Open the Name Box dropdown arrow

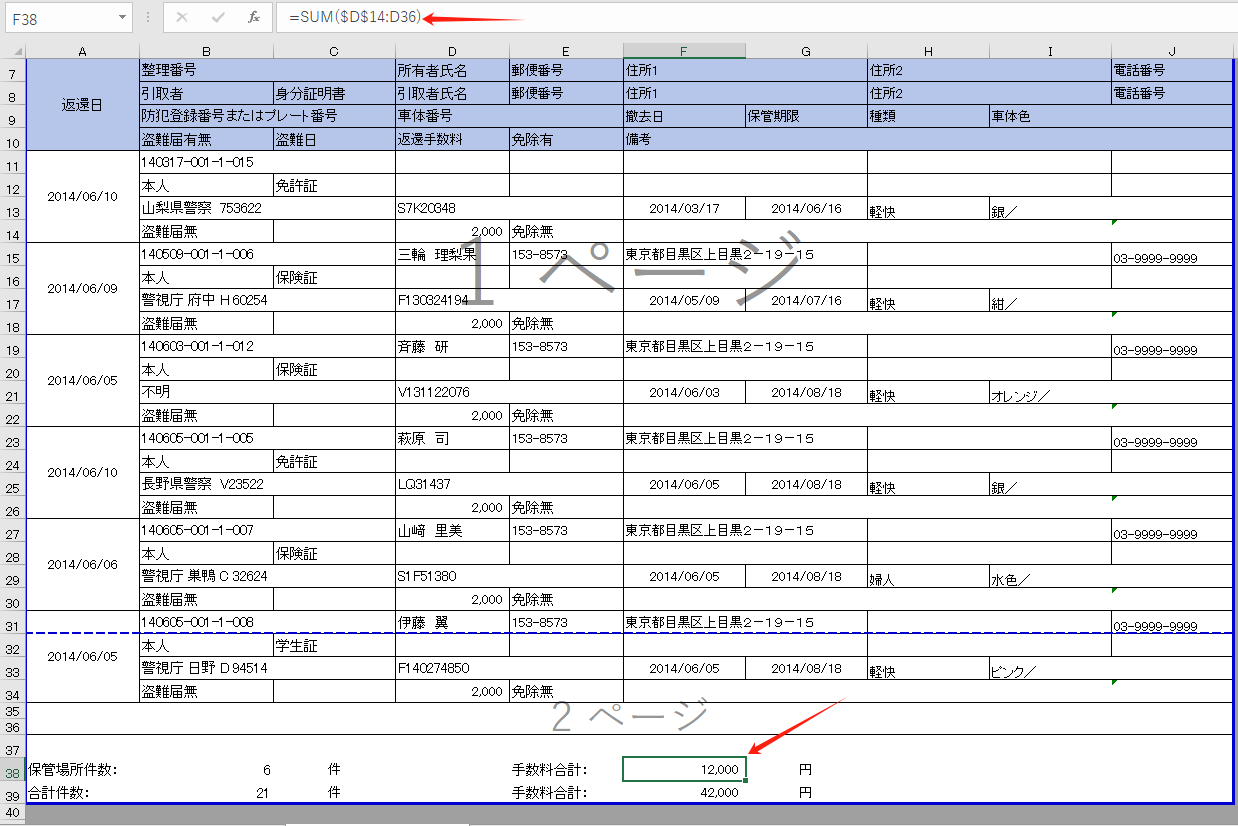coord(122,18)
